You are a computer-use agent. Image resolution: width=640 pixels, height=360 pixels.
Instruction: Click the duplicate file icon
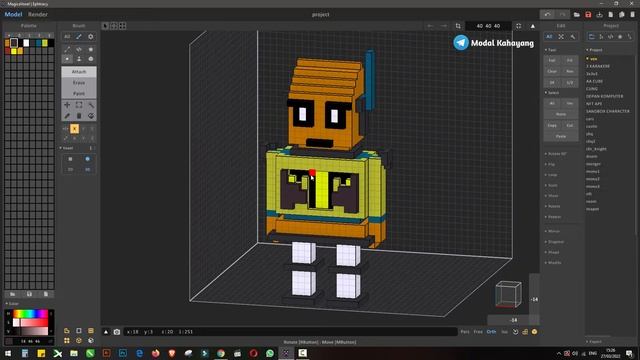click(622, 15)
